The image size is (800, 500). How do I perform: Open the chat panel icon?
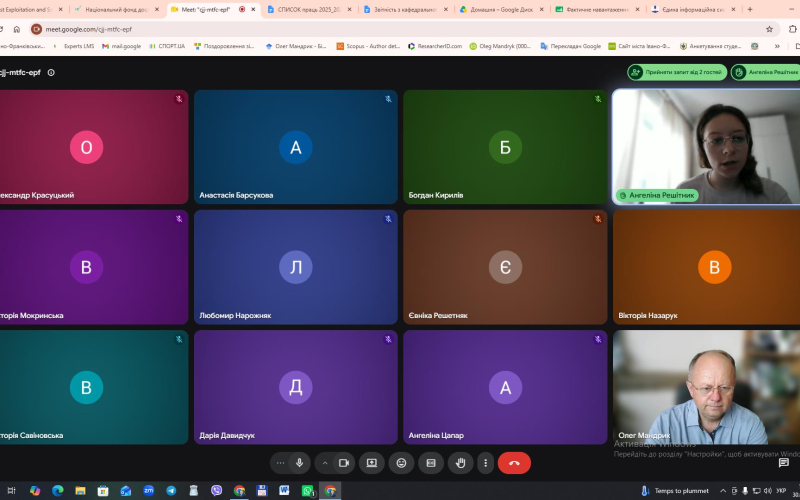(783, 463)
